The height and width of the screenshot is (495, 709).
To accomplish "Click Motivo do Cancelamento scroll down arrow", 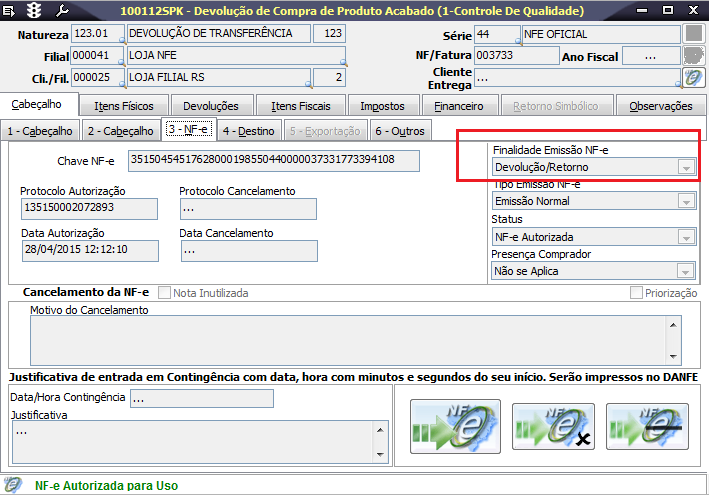I will [x=673, y=357].
